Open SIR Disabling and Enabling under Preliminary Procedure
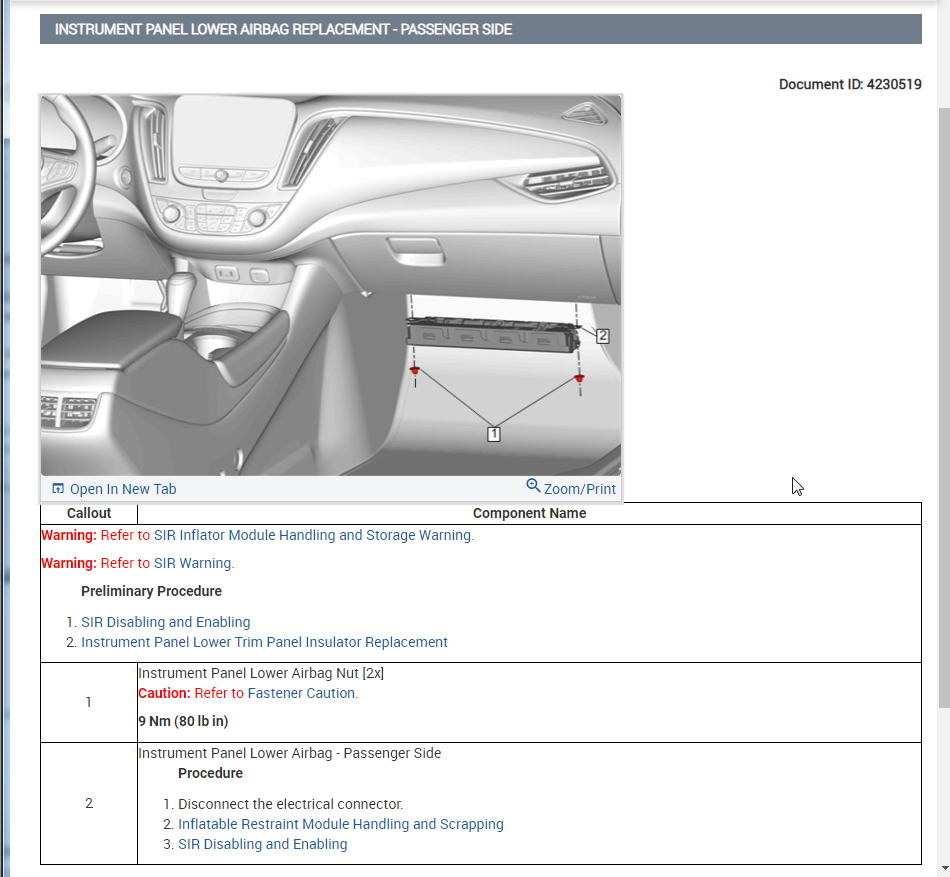This screenshot has width=950, height=877. click(x=165, y=622)
